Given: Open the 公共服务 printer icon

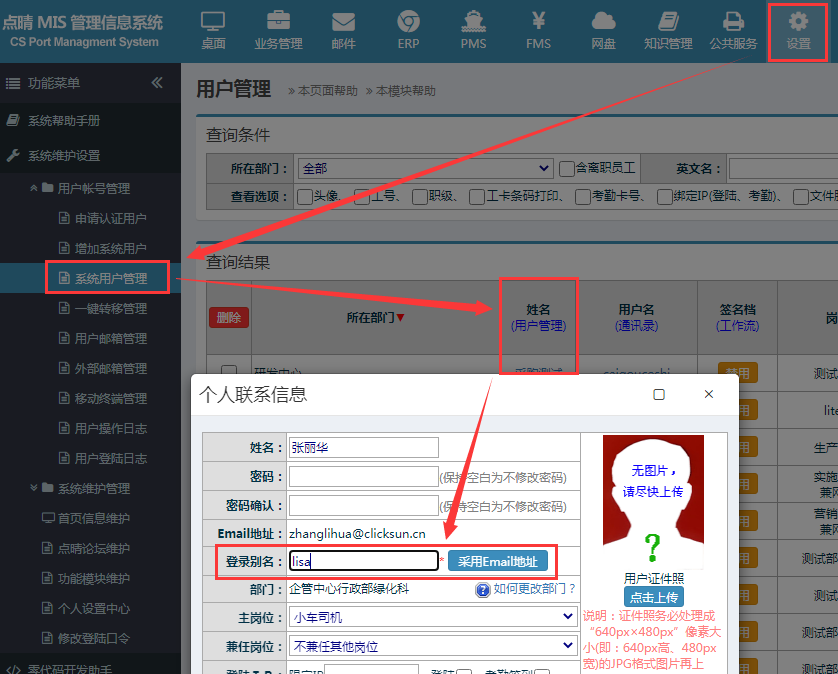Looking at the screenshot, I should pyautogui.click(x=733, y=30).
